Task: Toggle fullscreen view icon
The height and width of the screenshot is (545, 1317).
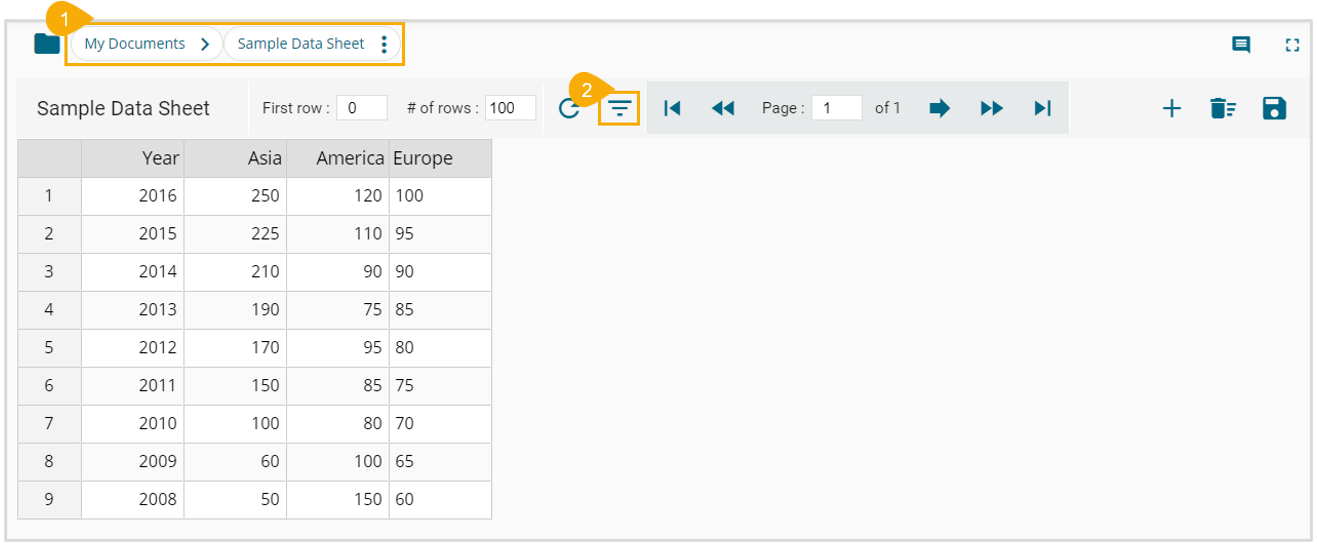Action: click(1292, 45)
